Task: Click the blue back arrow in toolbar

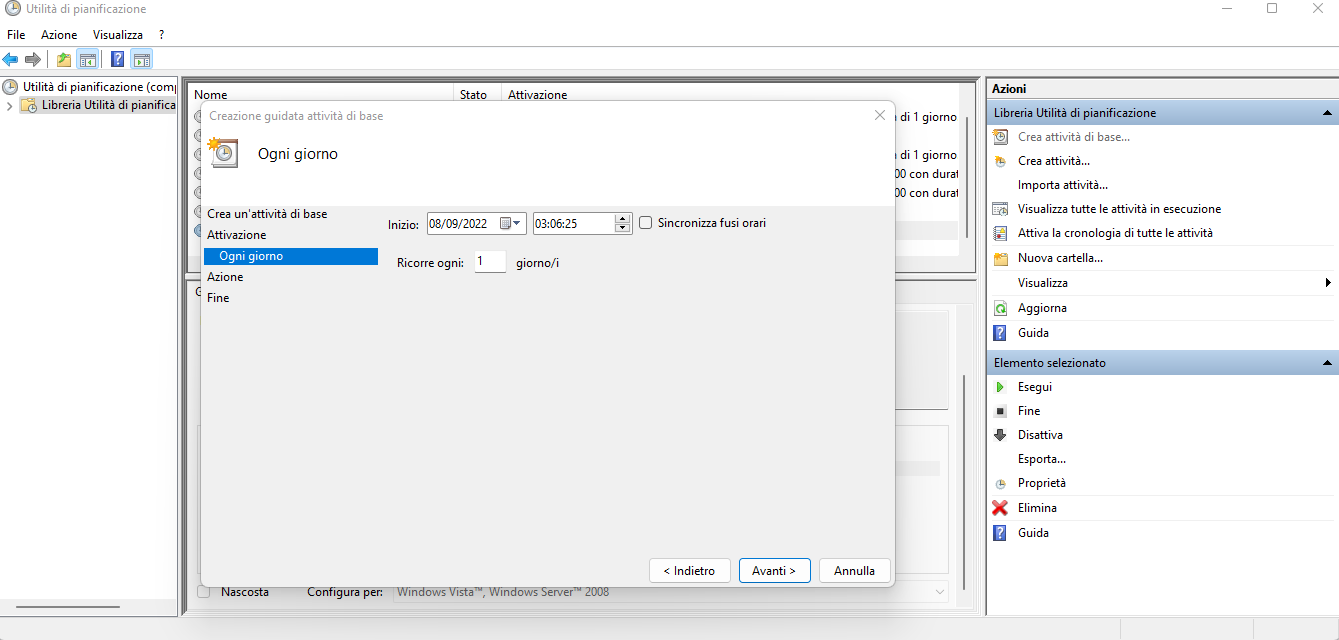Action: pos(11,59)
